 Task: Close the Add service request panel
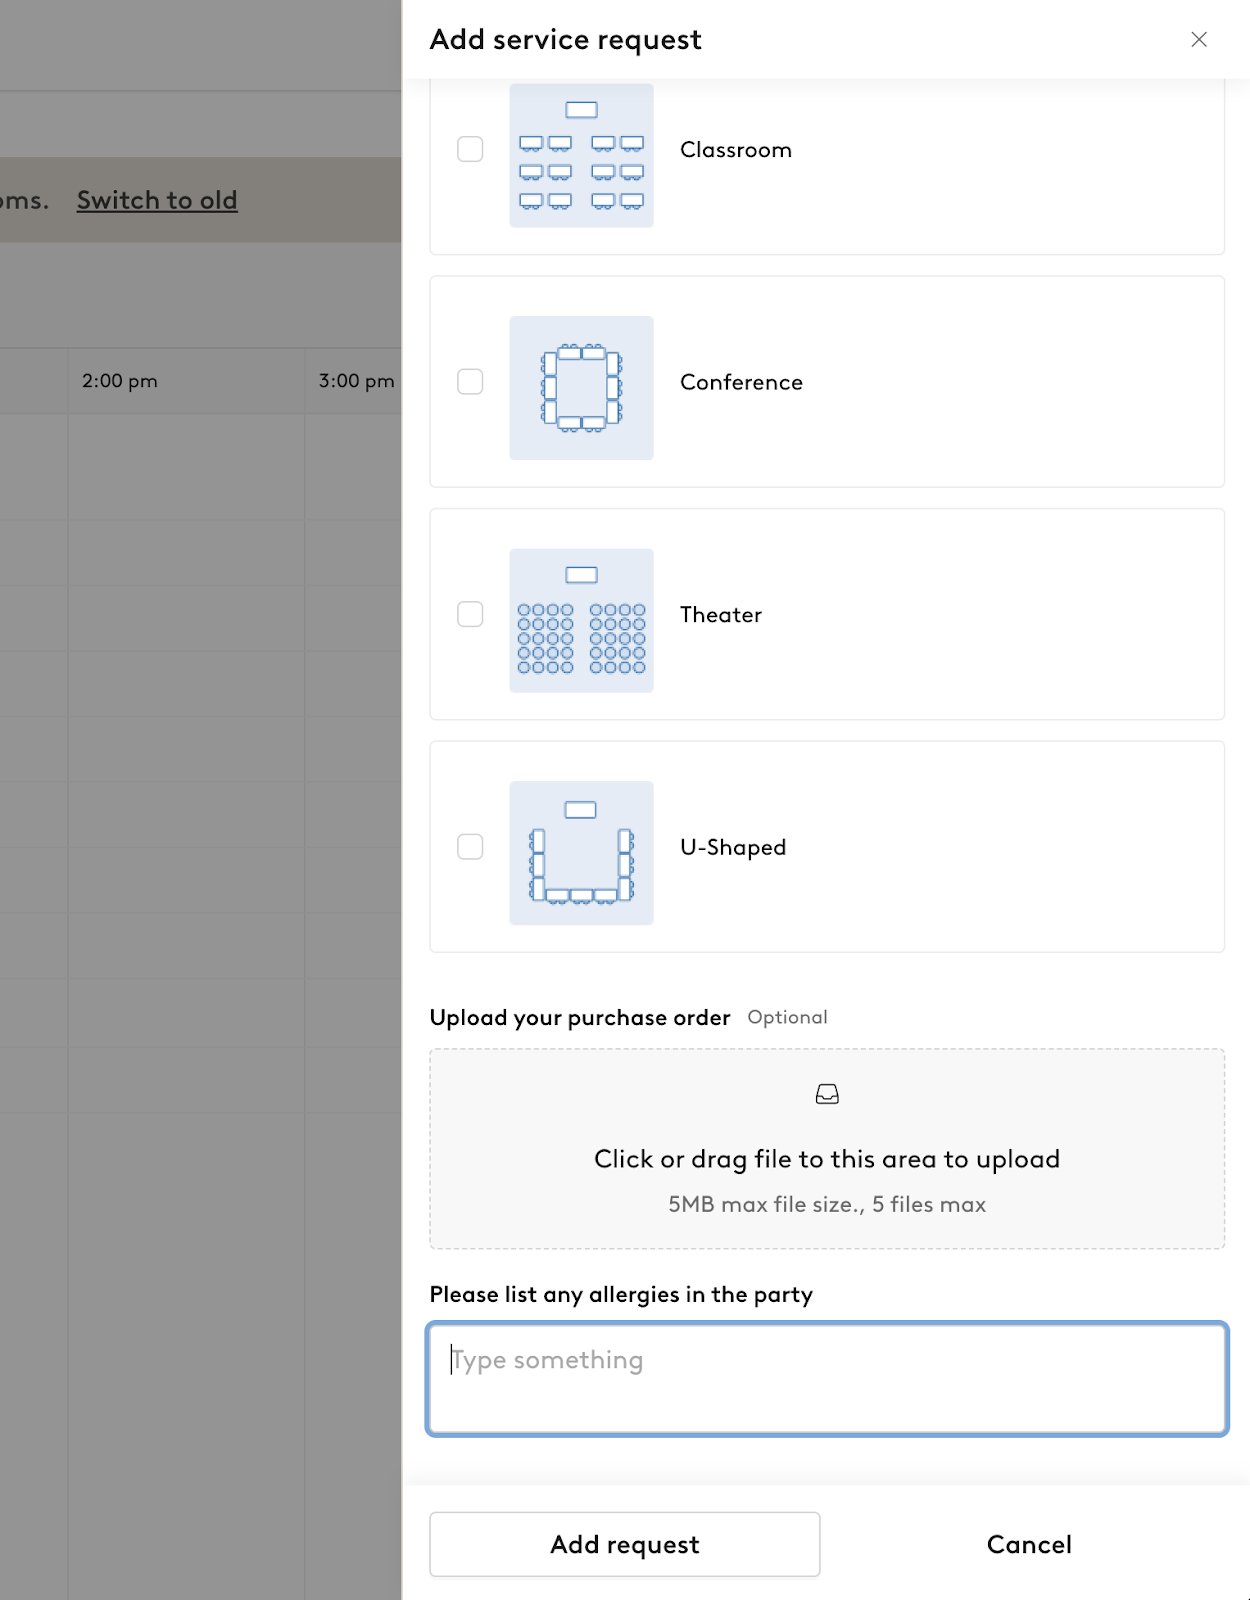[1199, 39]
